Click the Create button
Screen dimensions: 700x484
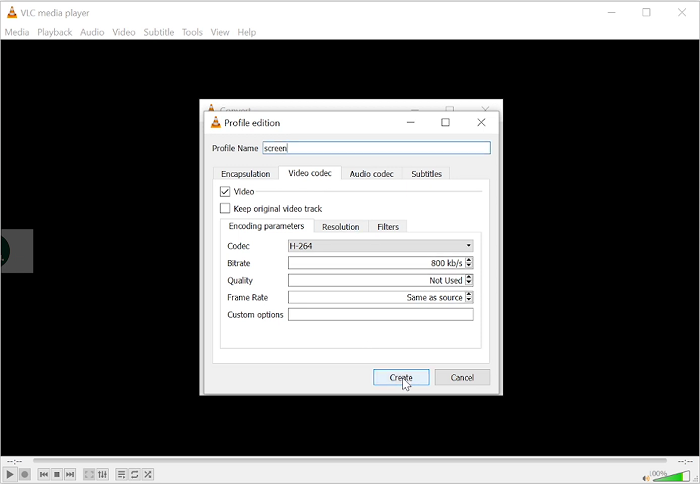click(401, 377)
